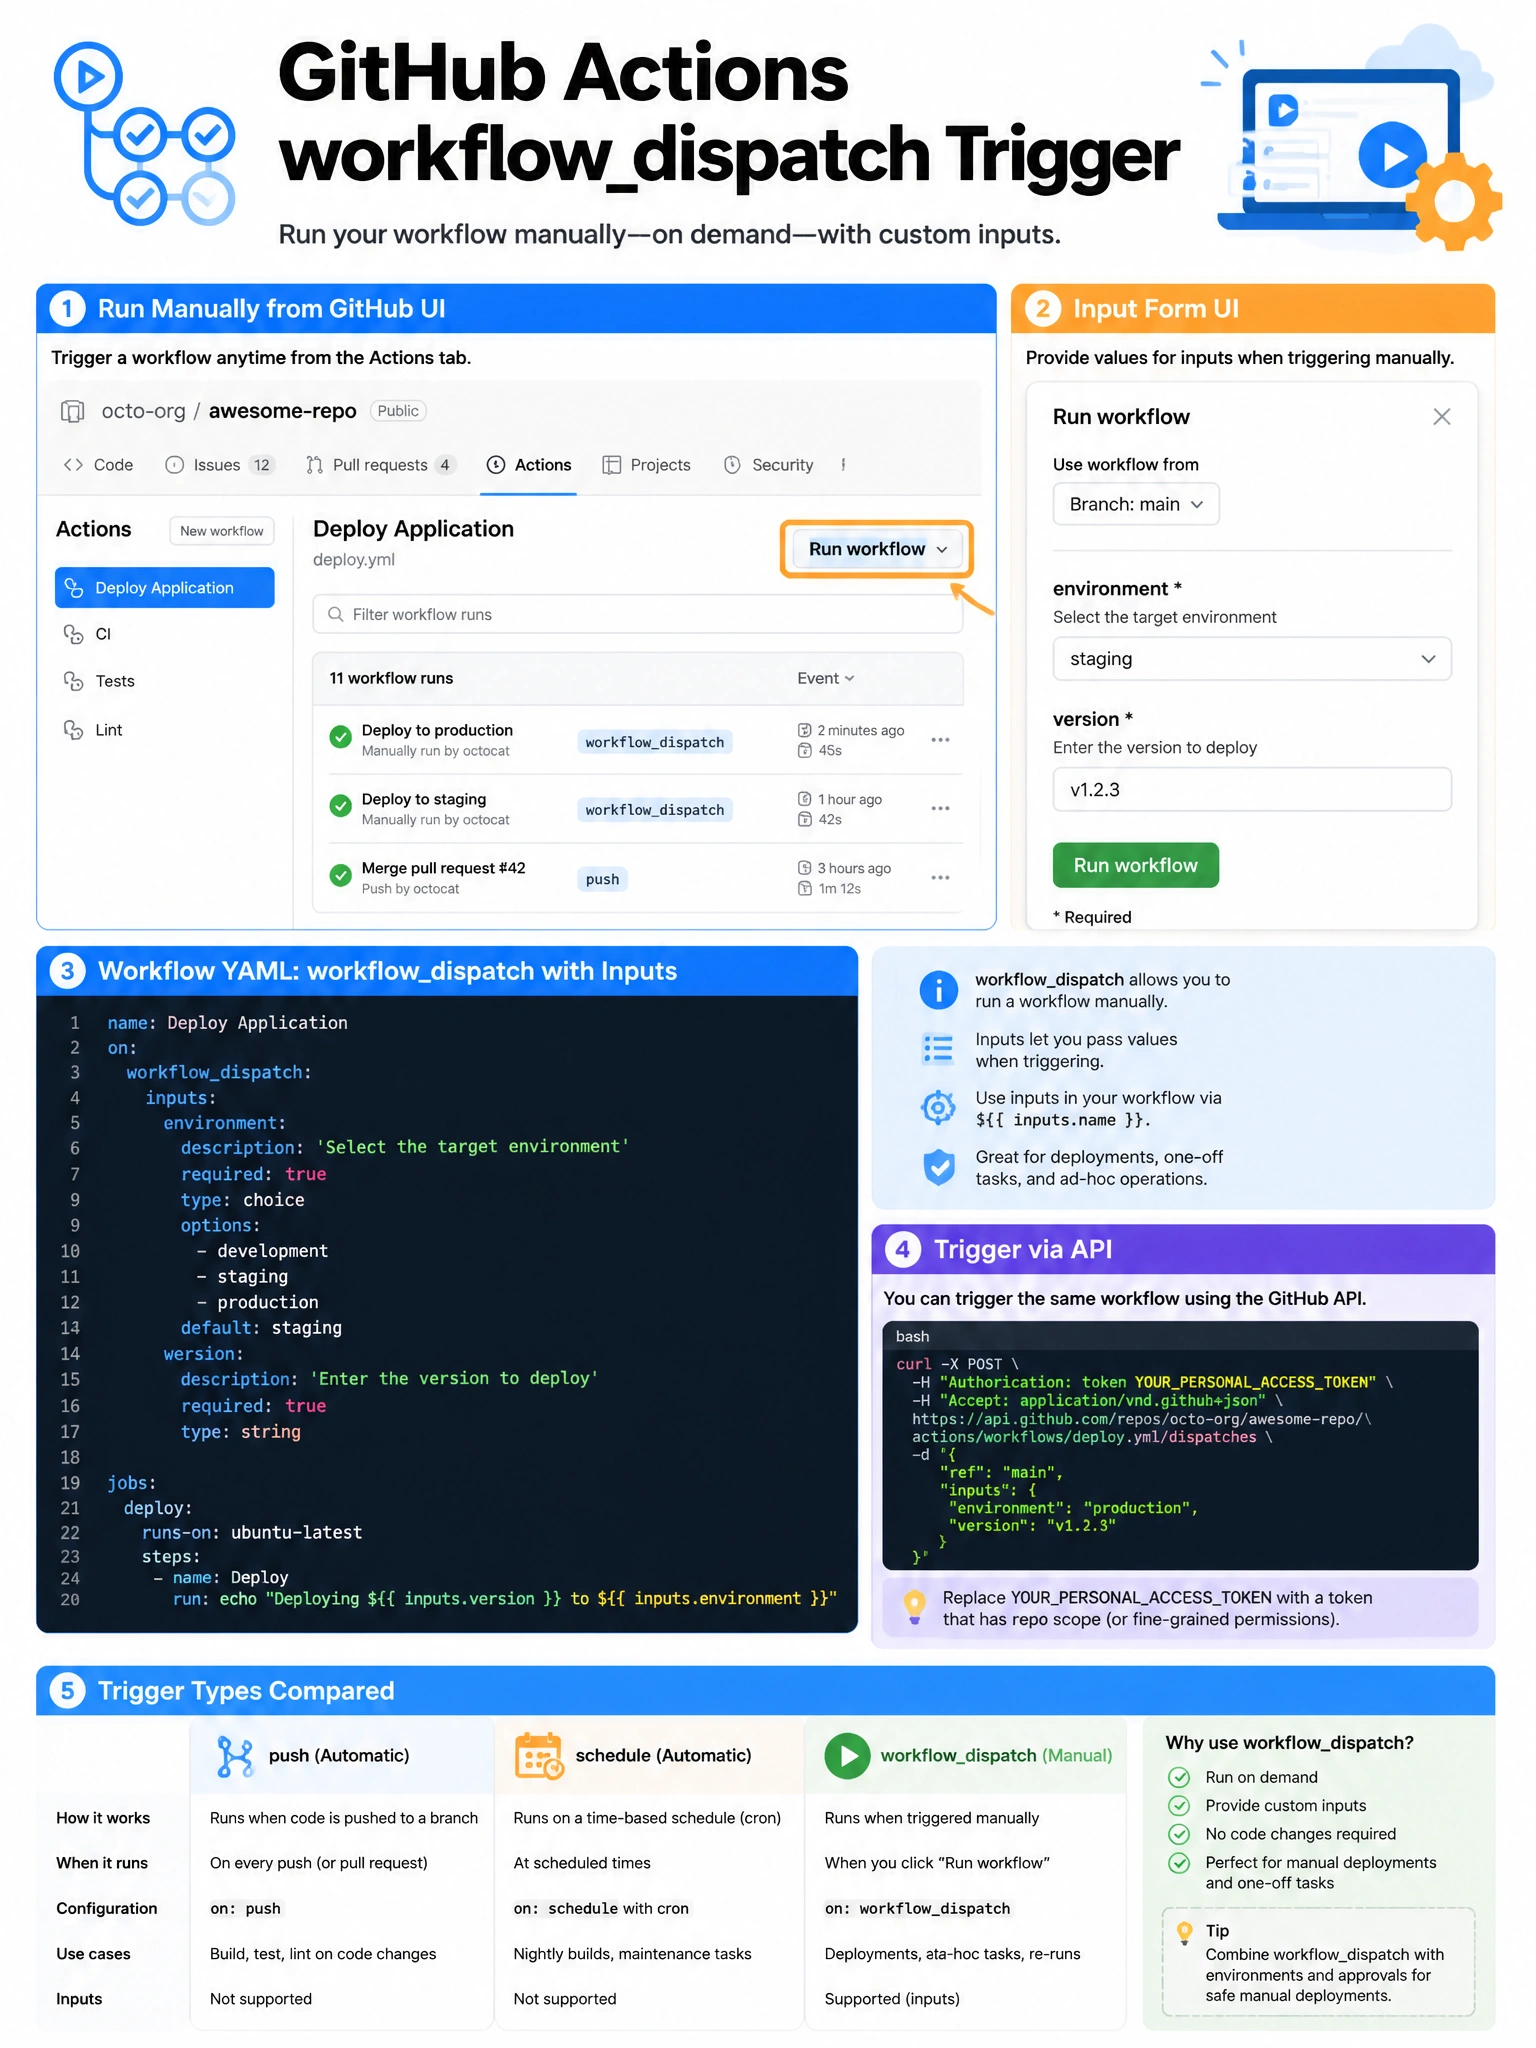This screenshot has height=2048, width=1536.
Task: Click the three-dot overflow after Security tab
Action: point(844,465)
